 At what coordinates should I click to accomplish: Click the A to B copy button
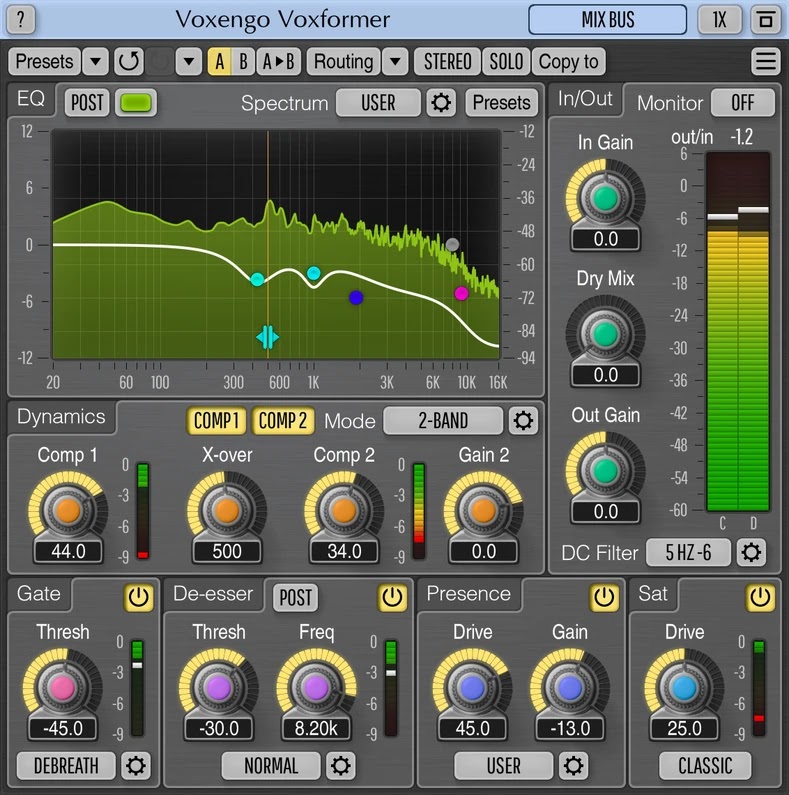(278, 62)
